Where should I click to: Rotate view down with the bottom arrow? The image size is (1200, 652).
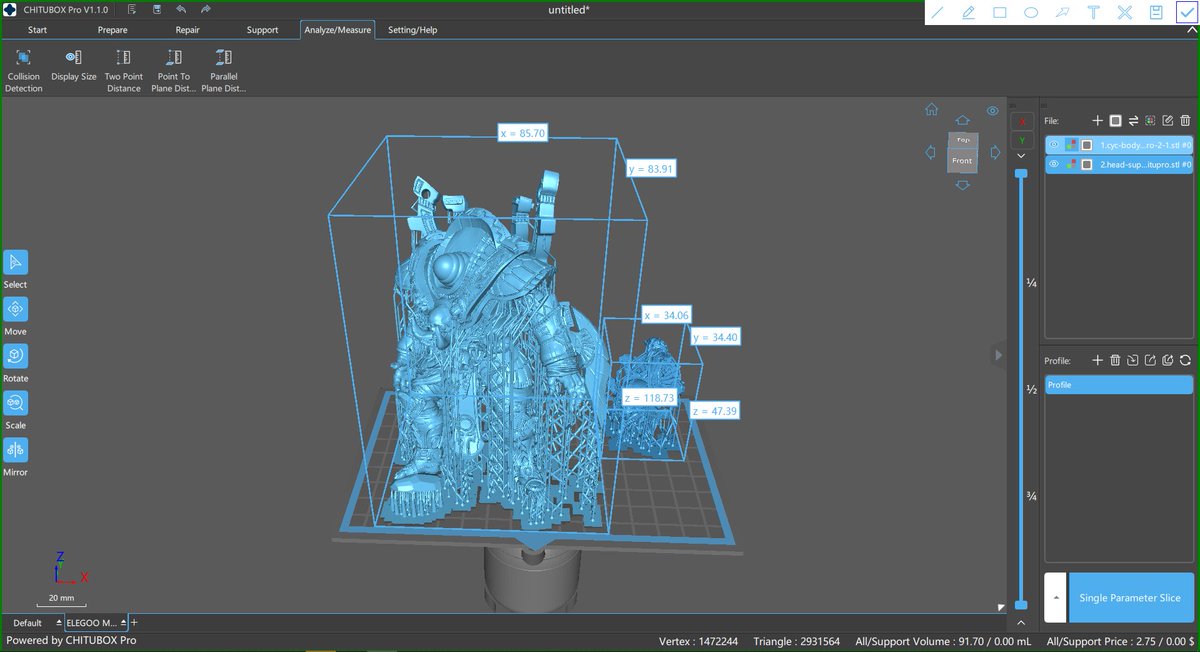[x=962, y=185]
